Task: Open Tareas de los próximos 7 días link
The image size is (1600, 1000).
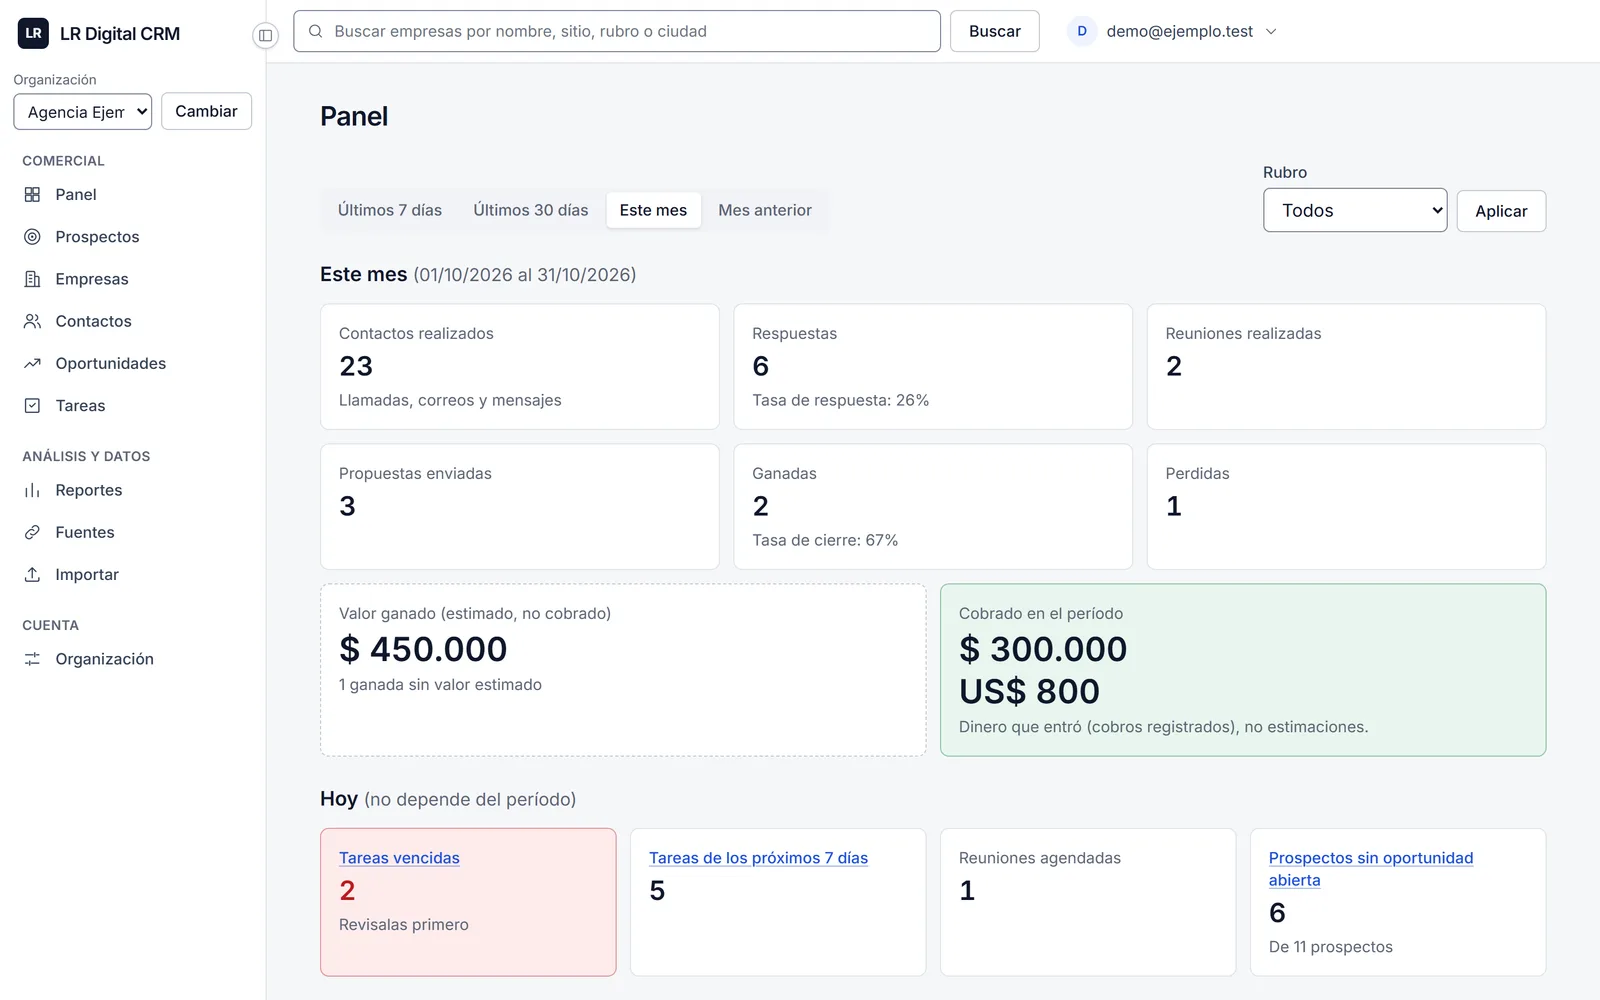Action: pyautogui.click(x=758, y=858)
